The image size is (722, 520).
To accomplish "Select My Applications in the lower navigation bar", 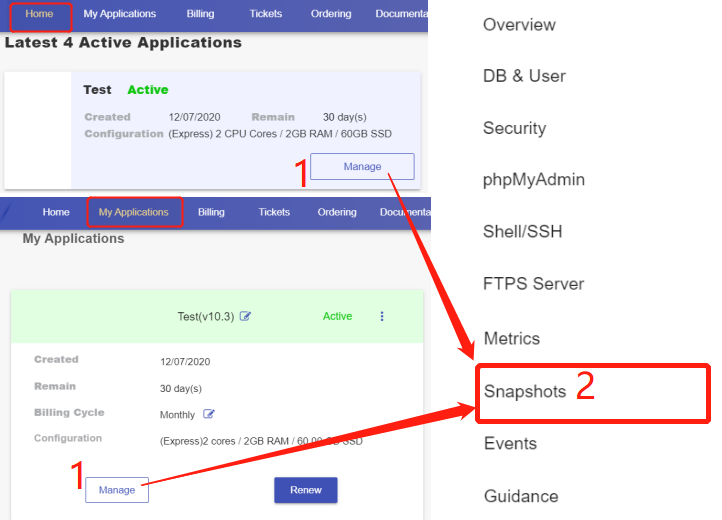I will coord(134,212).
